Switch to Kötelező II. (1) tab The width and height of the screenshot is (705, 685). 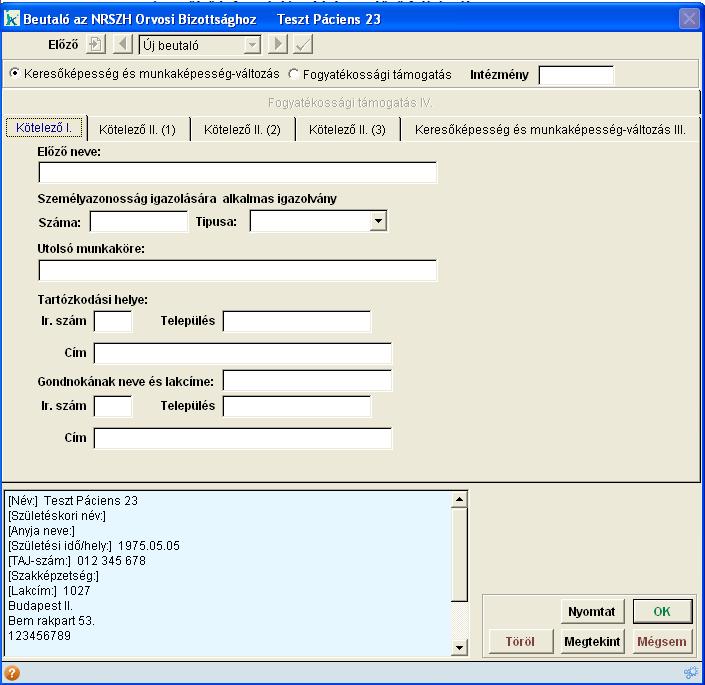click(x=138, y=129)
